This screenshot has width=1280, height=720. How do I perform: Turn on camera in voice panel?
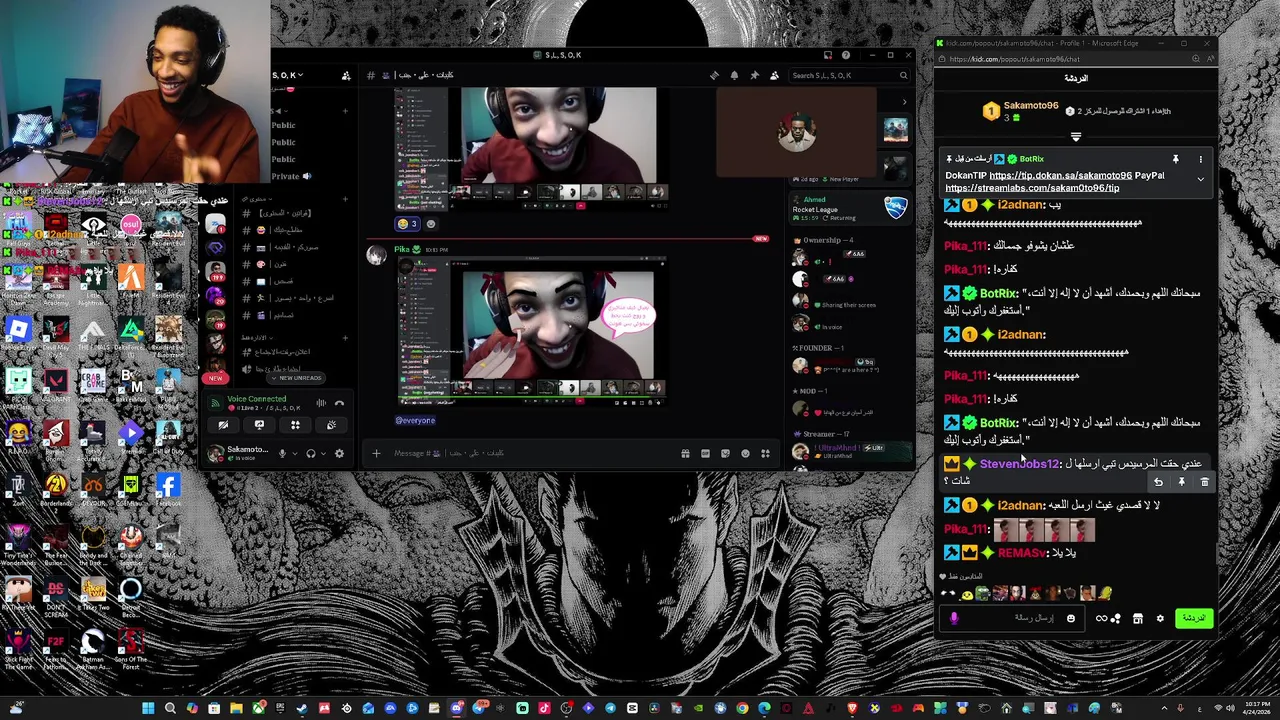[x=223, y=425]
